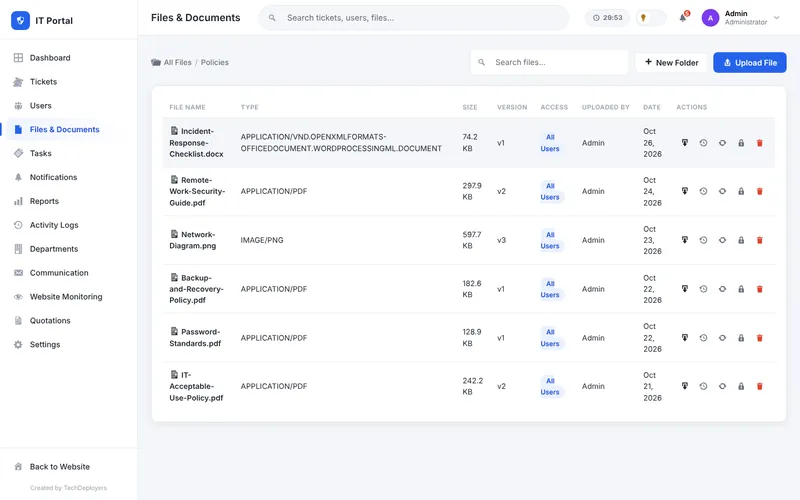Viewport: 800px width, 500px height.
Task: Click the 597.7 KB size value
Action: (471, 240)
